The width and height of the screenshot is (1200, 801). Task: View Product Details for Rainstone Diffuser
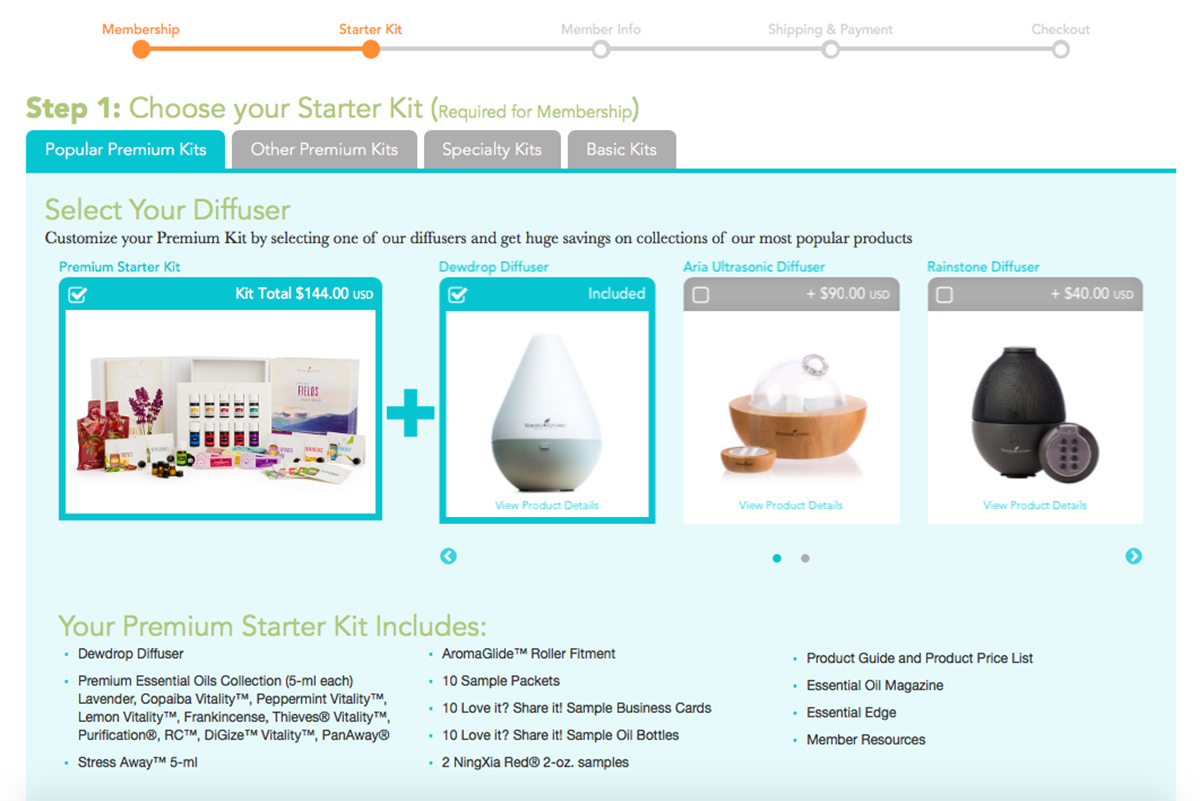pos(1035,505)
